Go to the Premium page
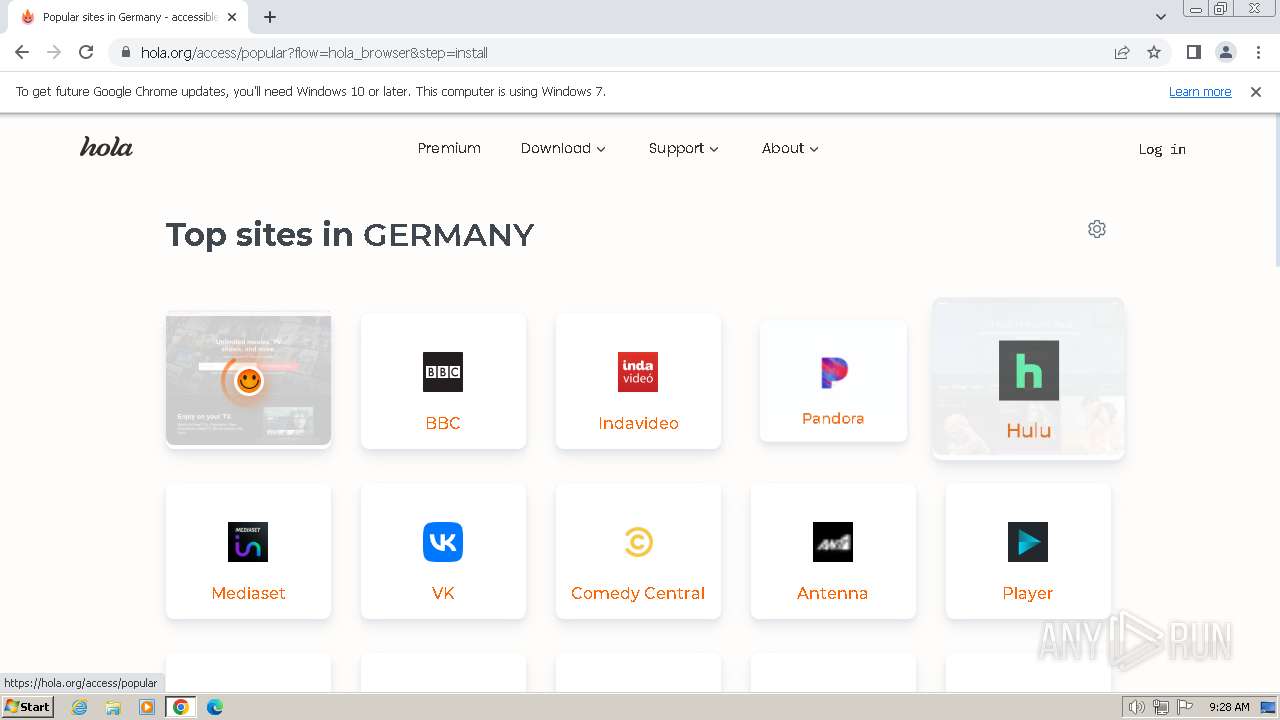 (x=449, y=148)
